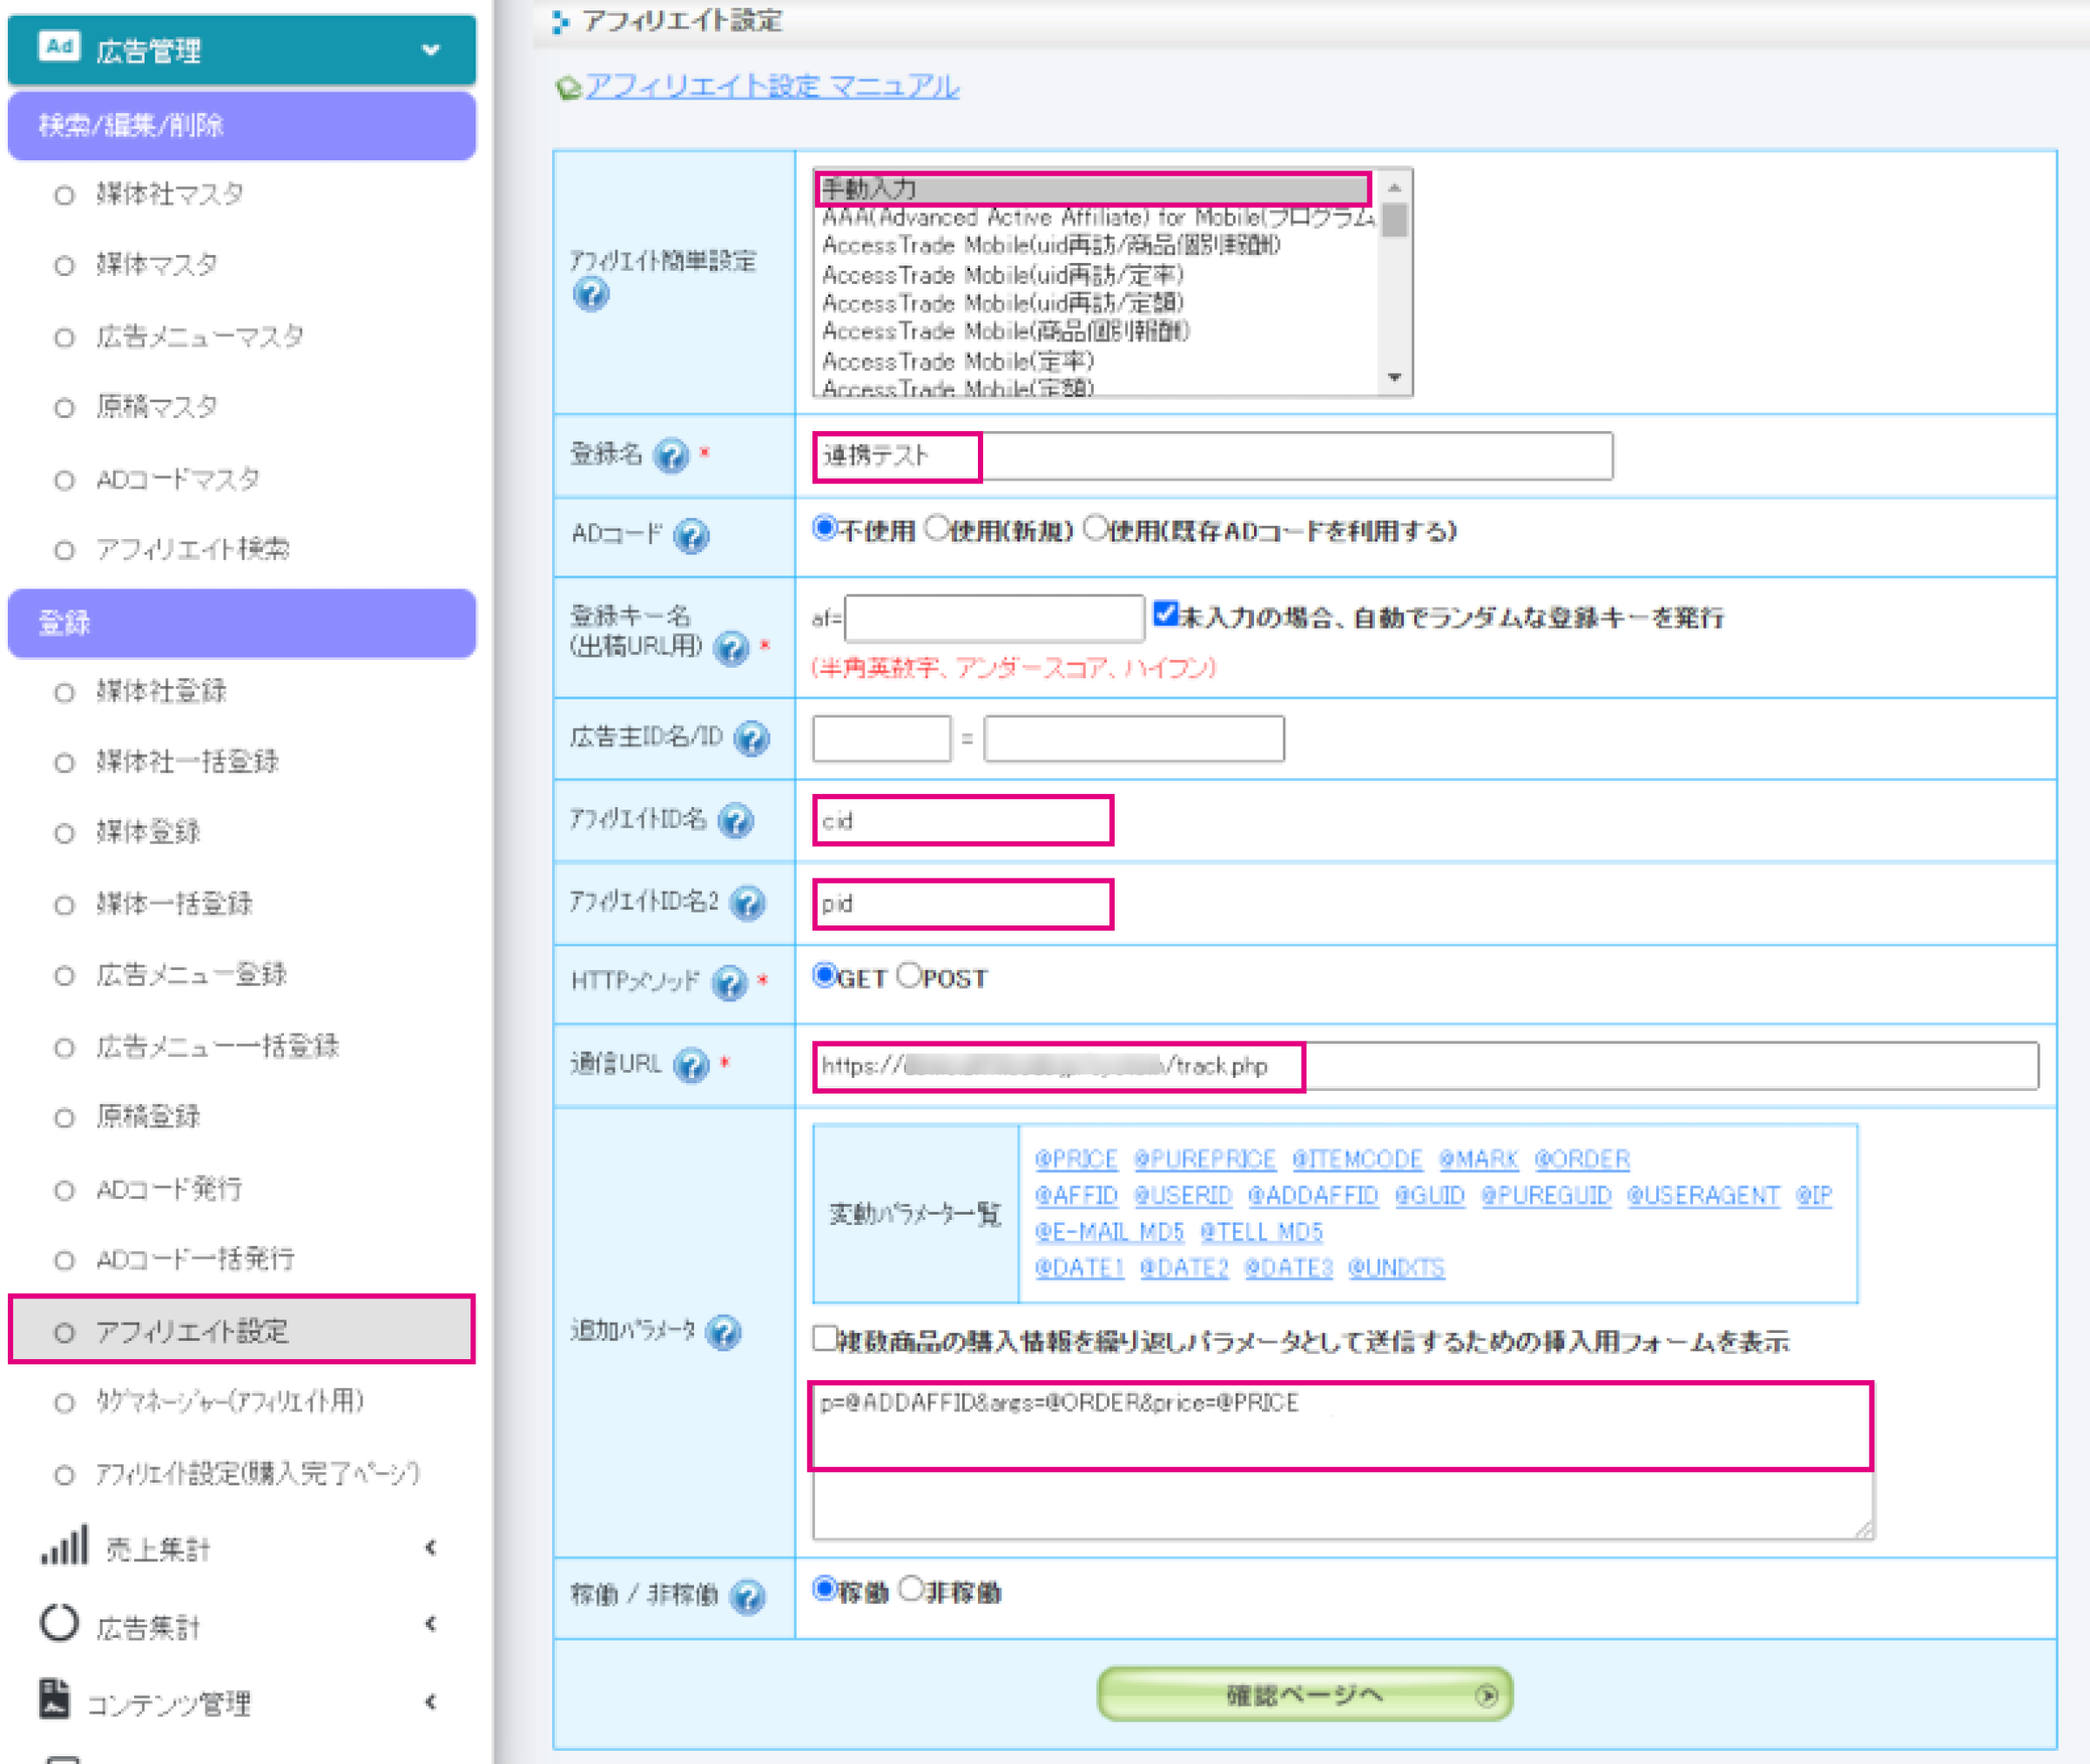2090x1764 pixels.
Task: Open タグマネージャー(アフィリエイト用) sidebar item
Action: 230,1402
